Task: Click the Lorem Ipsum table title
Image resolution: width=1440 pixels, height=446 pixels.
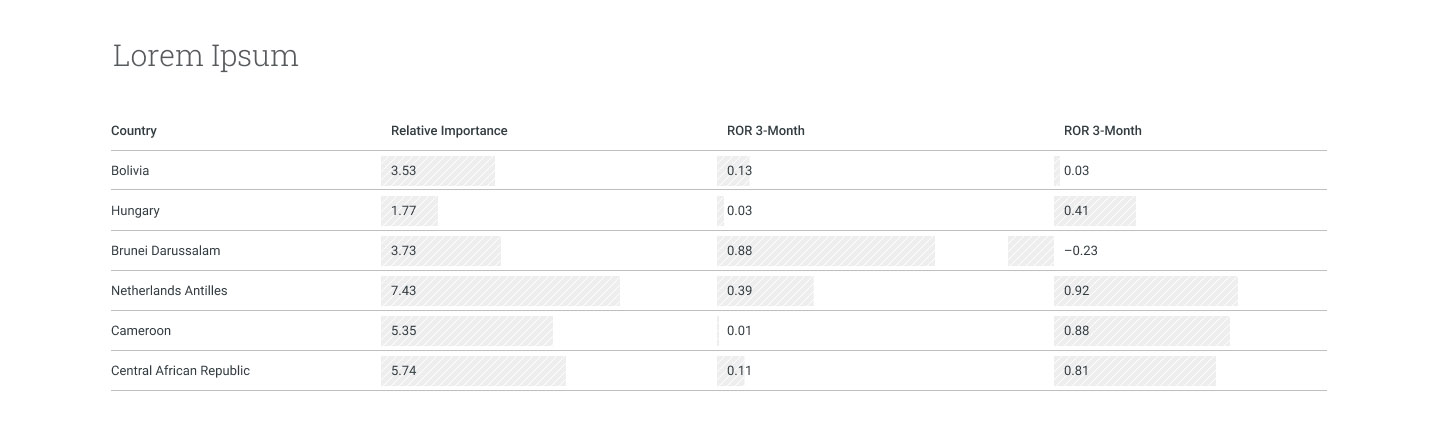Action: pyautogui.click(x=205, y=56)
